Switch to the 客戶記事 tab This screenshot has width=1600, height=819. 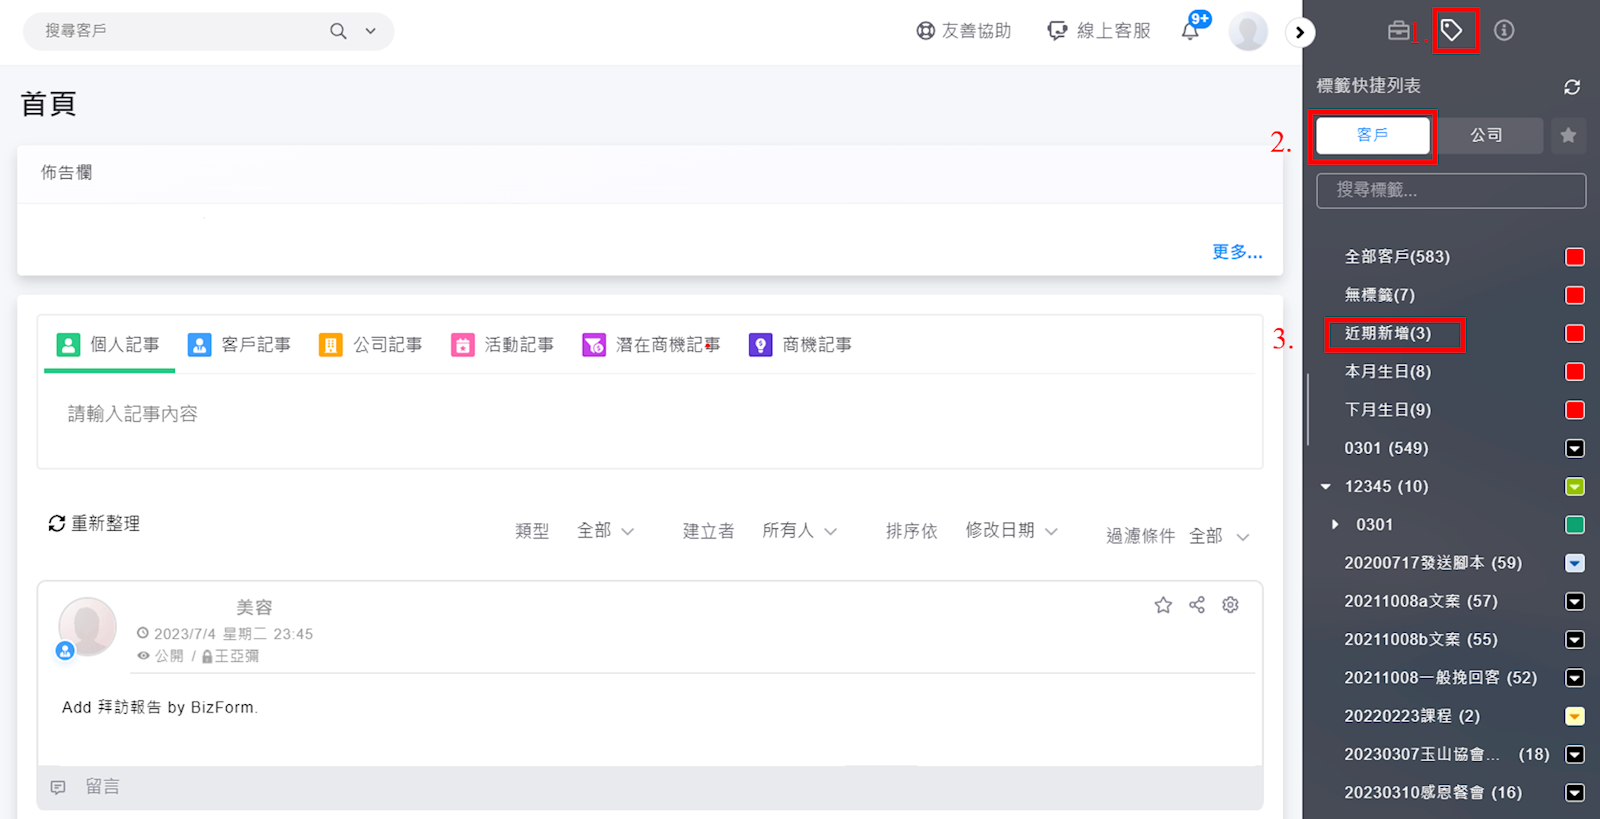[240, 345]
